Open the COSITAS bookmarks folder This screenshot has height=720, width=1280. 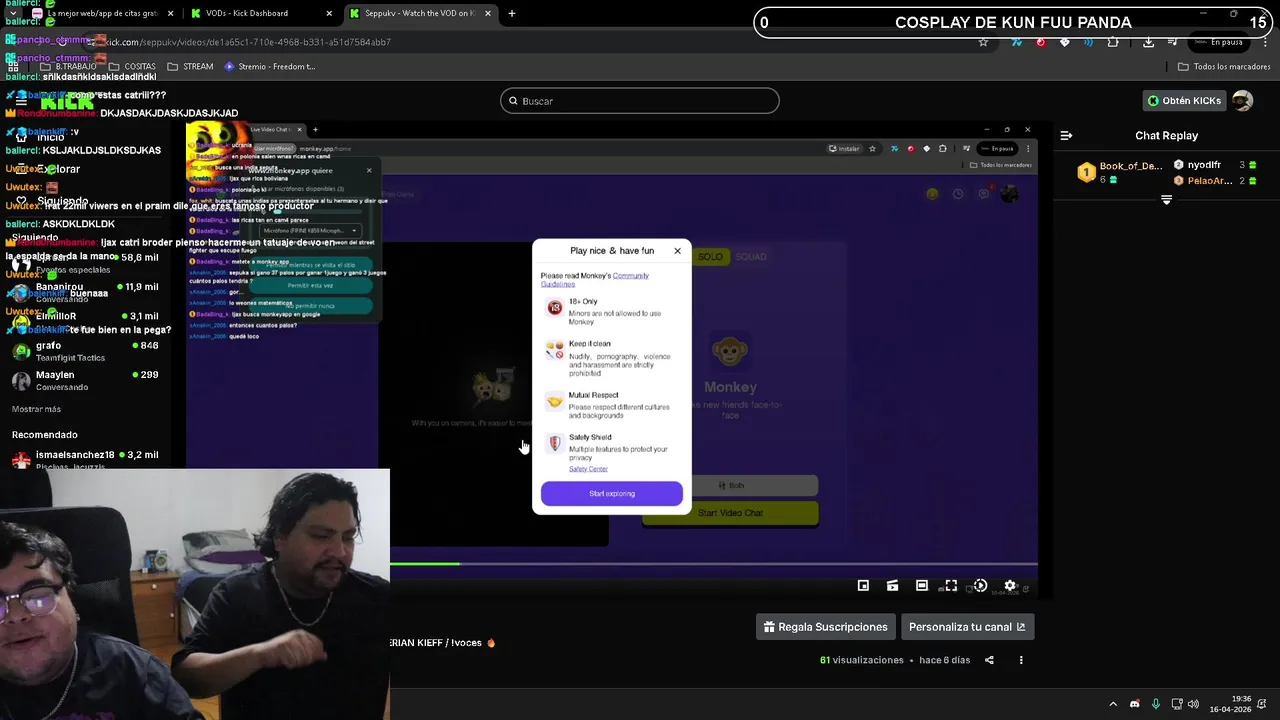131,67
